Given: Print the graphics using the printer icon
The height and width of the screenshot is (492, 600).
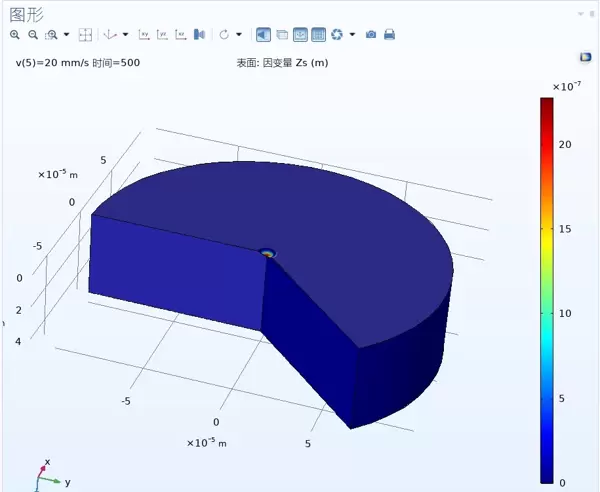Looking at the screenshot, I should pos(389,35).
